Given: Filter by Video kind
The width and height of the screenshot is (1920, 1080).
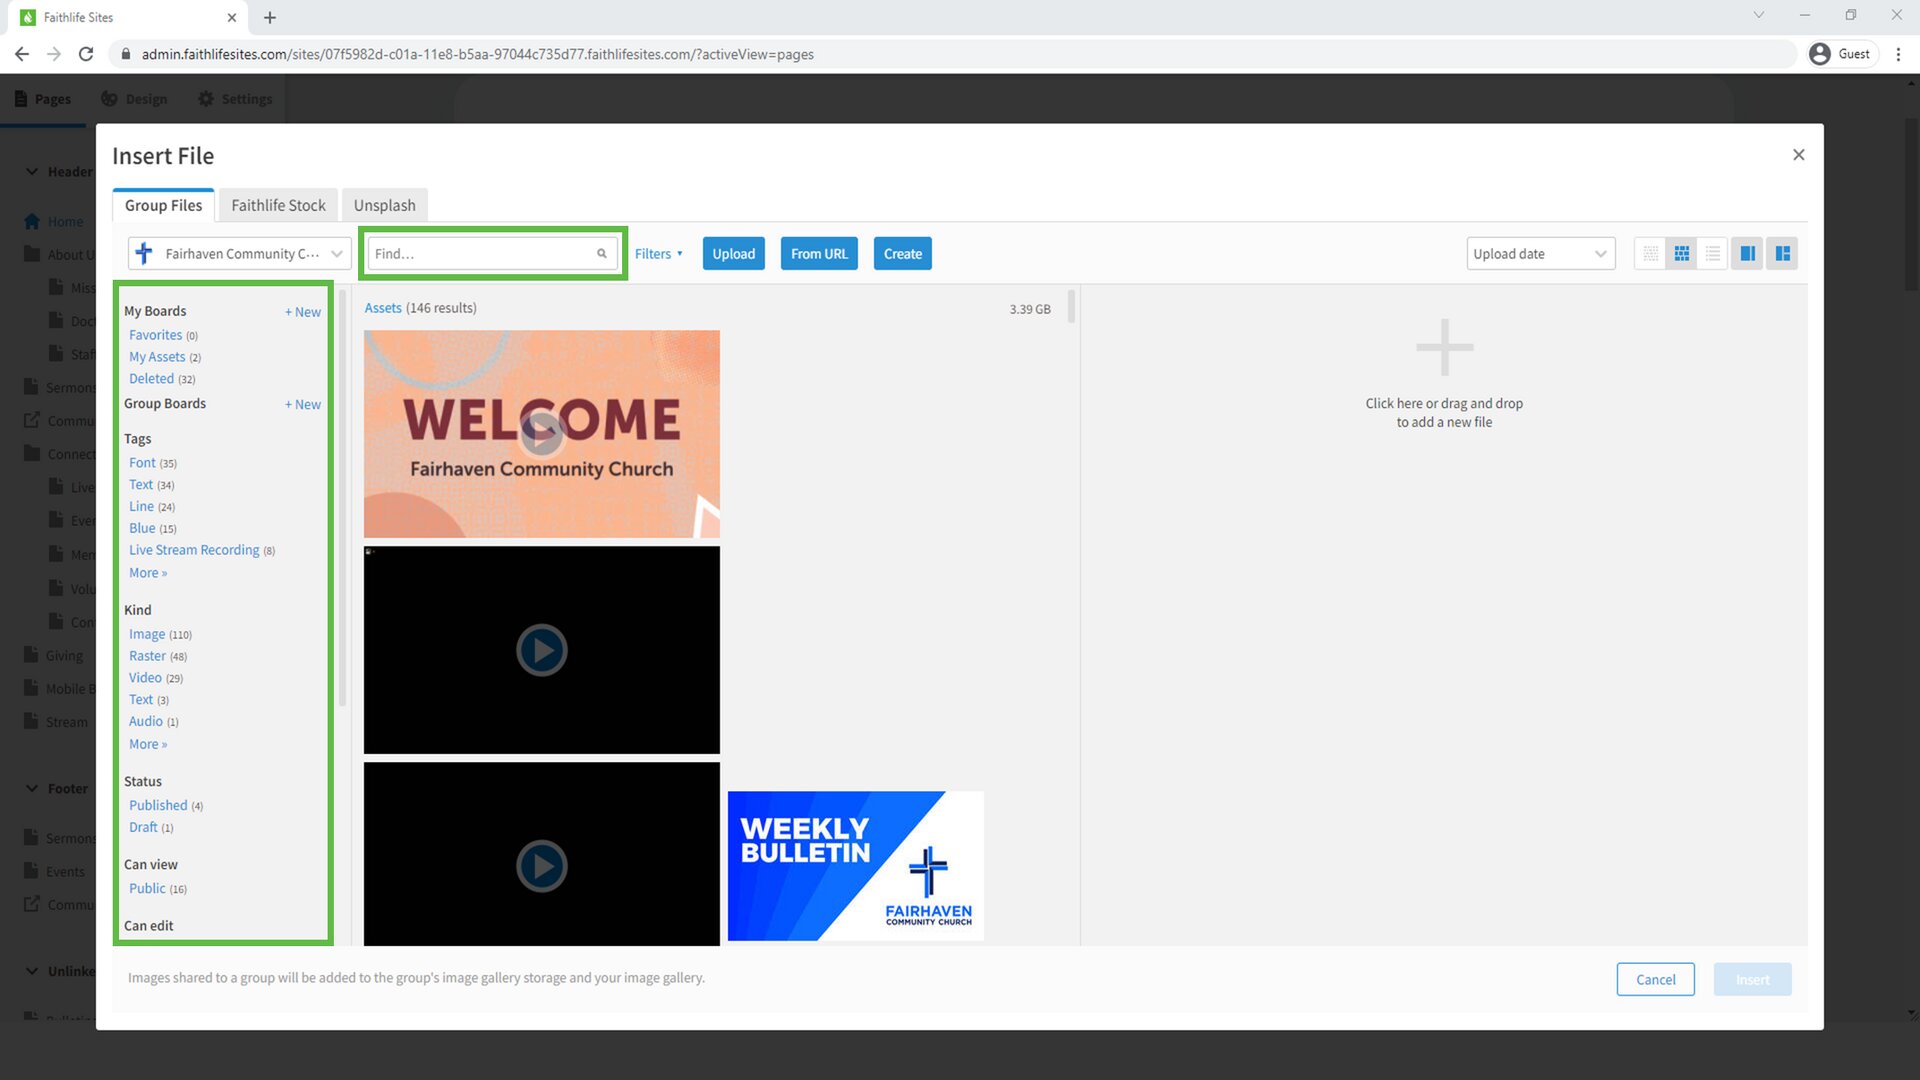Looking at the screenshot, I should (x=145, y=678).
